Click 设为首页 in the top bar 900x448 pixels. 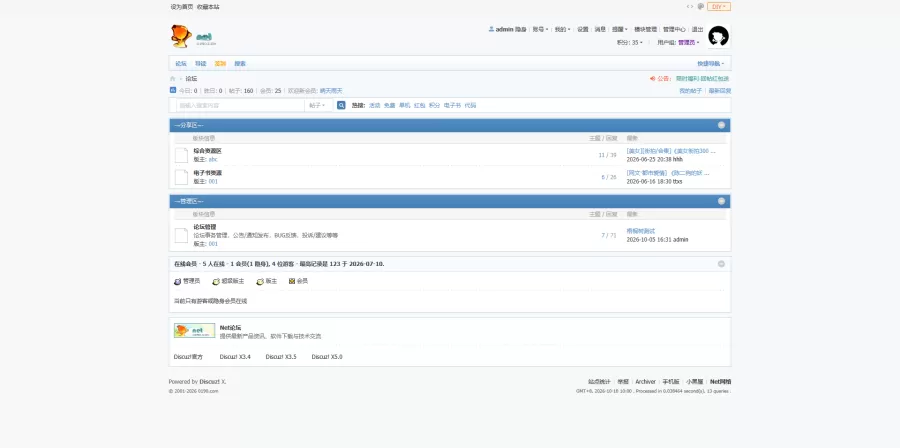(182, 7)
